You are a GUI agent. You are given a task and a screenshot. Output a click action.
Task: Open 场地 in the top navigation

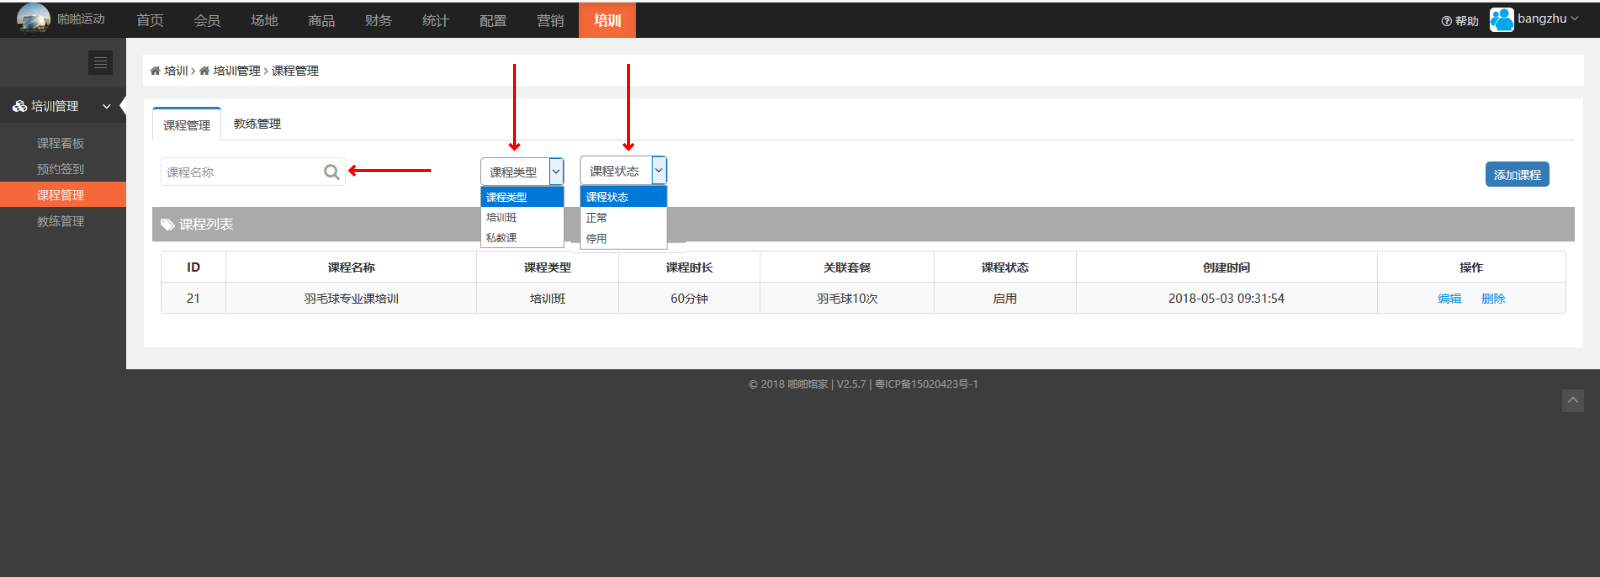tap(264, 20)
